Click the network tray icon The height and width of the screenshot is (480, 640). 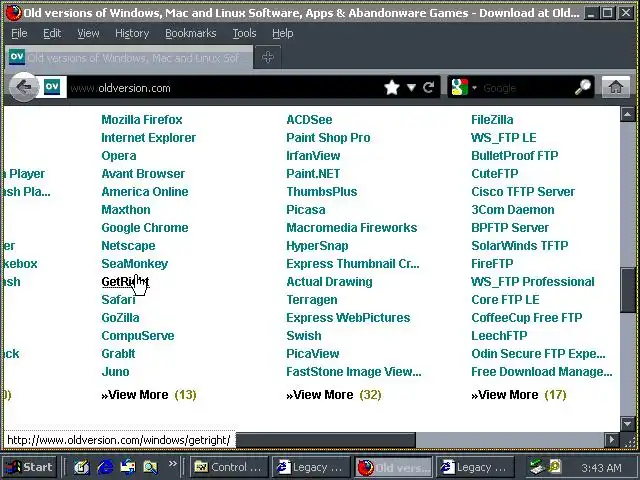click(538, 467)
